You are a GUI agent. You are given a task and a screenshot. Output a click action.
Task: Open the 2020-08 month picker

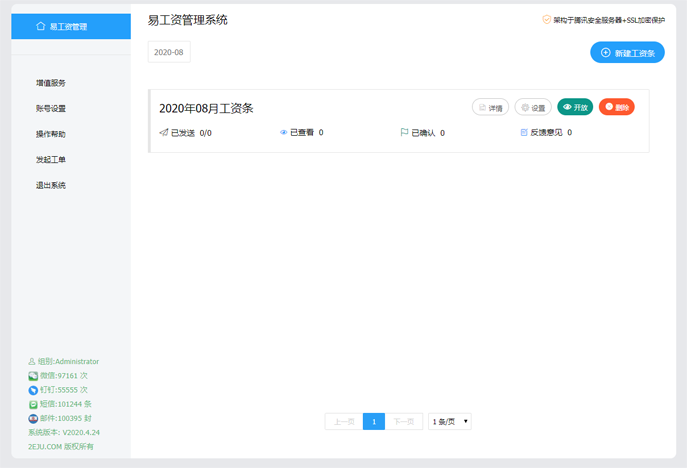[x=169, y=52]
